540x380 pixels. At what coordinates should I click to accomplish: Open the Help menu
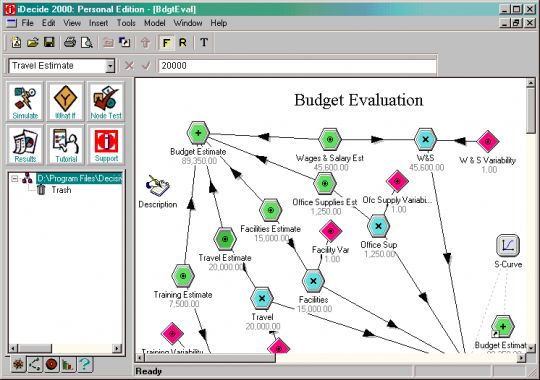[x=219, y=23]
